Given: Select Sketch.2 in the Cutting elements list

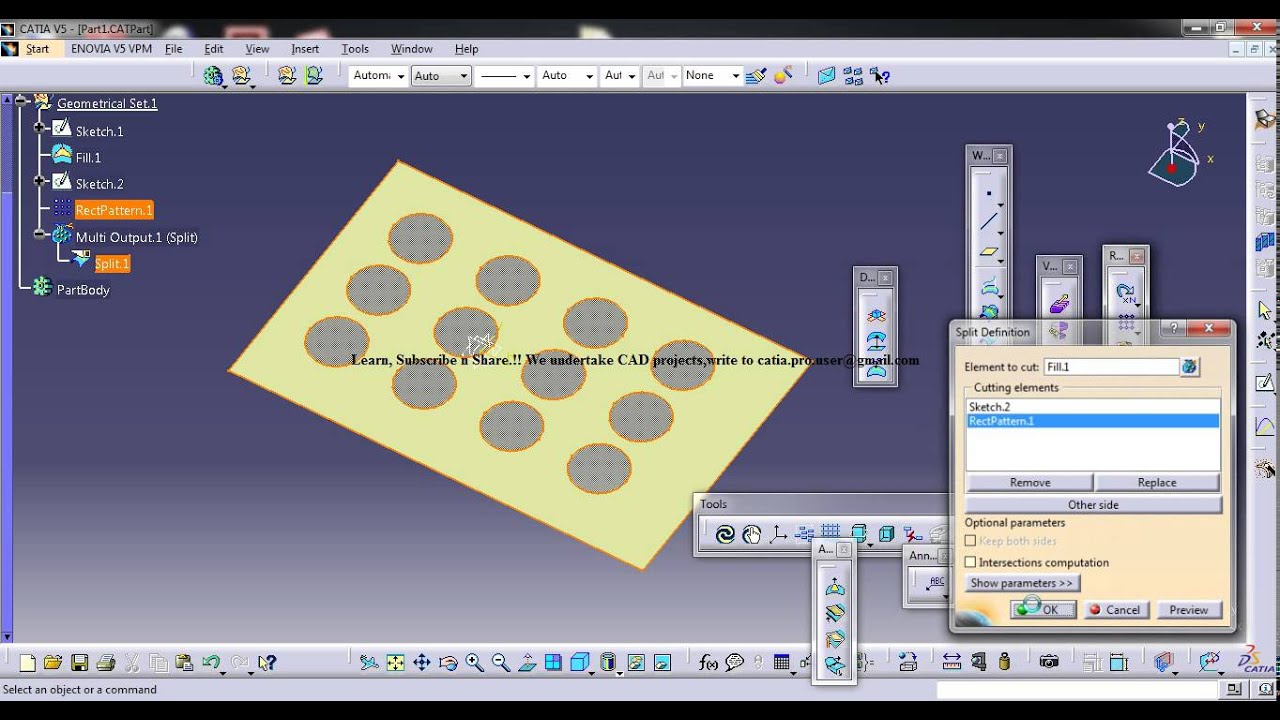Looking at the screenshot, I should pos(1093,407).
